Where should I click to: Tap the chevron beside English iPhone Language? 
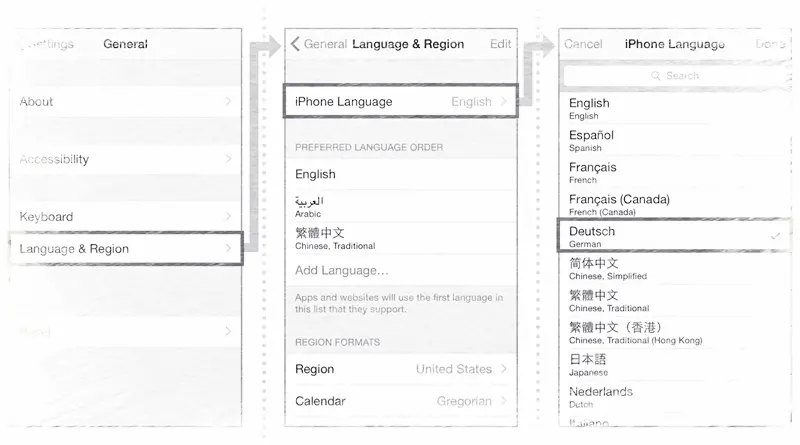pyautogui.click(x=504, y=102)
